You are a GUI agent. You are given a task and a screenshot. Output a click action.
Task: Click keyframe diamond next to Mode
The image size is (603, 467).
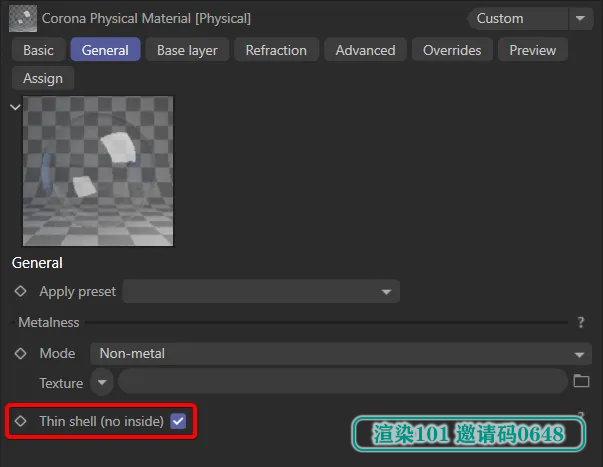tap(20, 353)
